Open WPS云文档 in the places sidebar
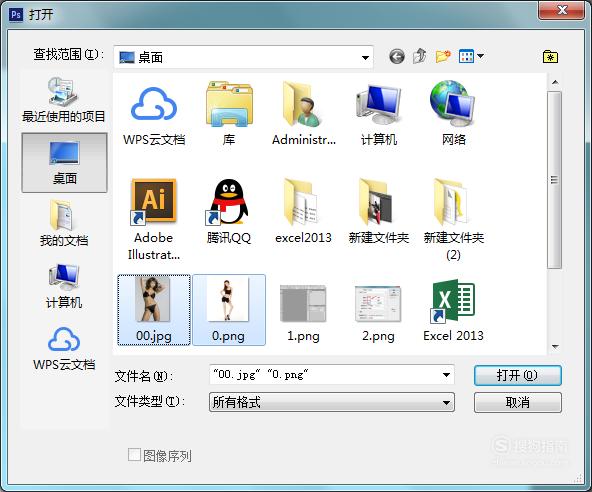Image resolution: width=592 pixels, height=492 pixels. [x=64, y=349]
